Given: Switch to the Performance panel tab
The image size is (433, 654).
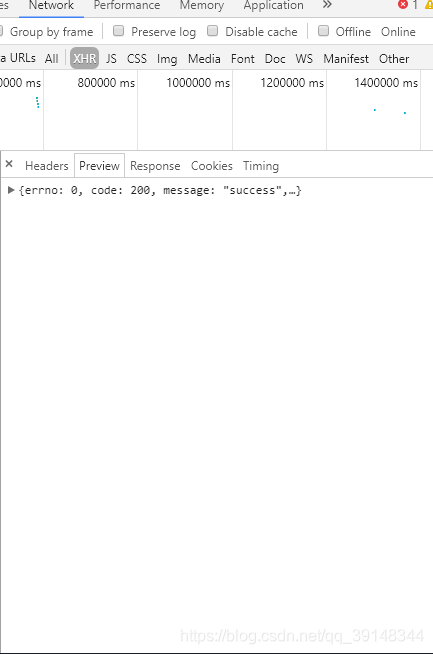Looking at the screenshot, I should [x=126, y=6].
